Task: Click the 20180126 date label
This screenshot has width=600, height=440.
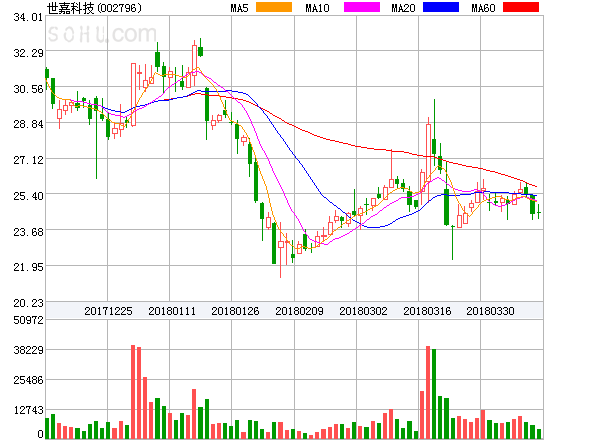Action: click(x=235, y=311)
